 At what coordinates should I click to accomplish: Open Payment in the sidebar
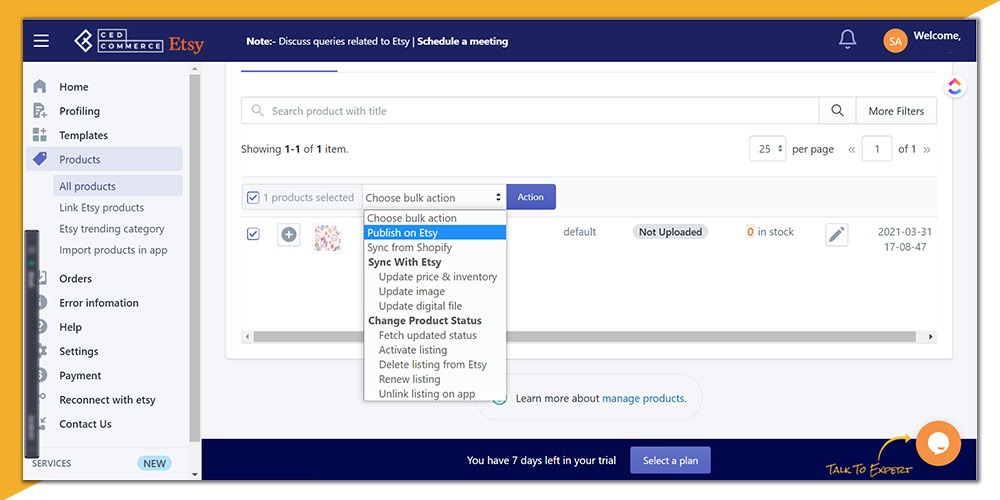coord(80,376)
